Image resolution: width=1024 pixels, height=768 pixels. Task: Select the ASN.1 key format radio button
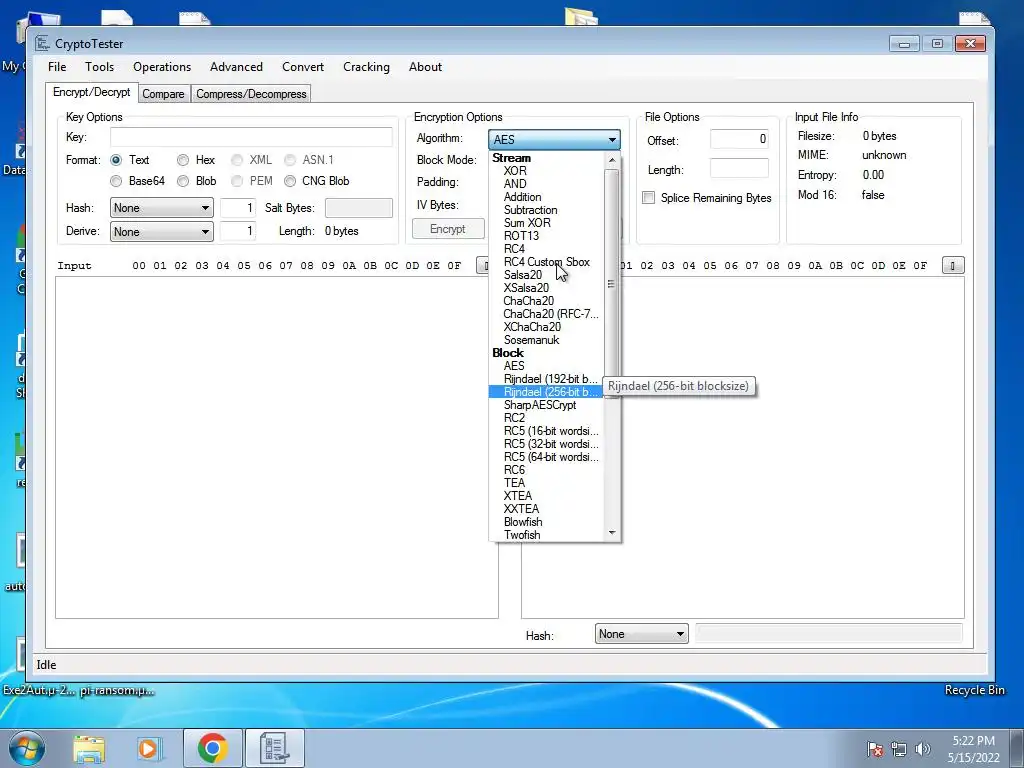[290, 160]
